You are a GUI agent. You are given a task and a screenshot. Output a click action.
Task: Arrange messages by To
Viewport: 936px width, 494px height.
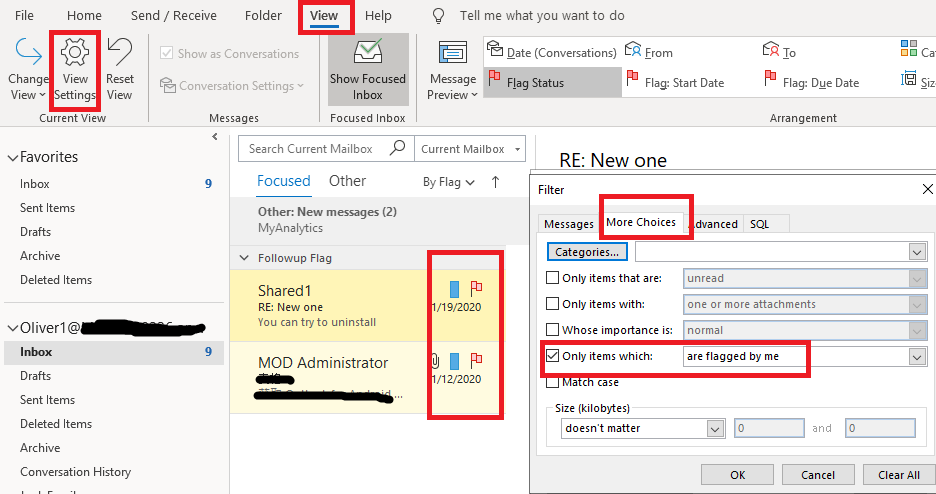point(779,52)
